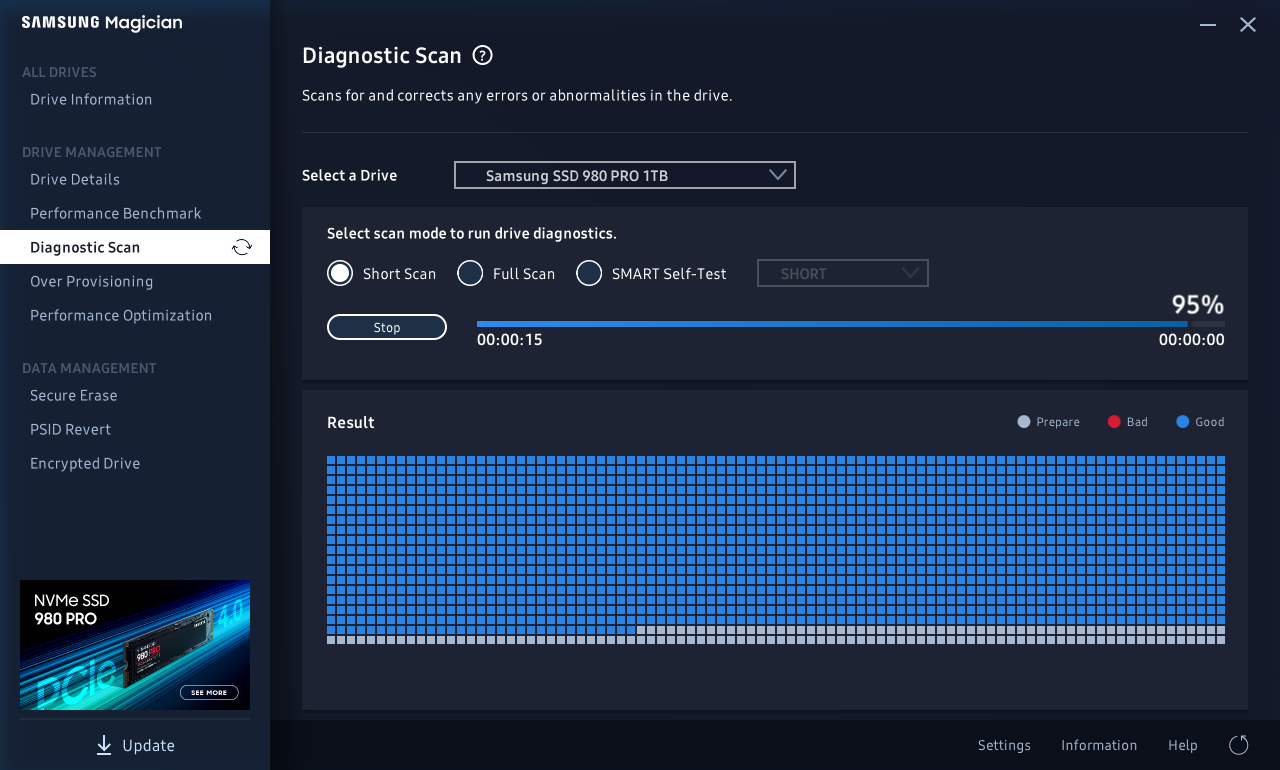Click the Select a Drive label
The width and height of the screenshot is (1280, 770).
pyautogui.click(x=350, y=175)
